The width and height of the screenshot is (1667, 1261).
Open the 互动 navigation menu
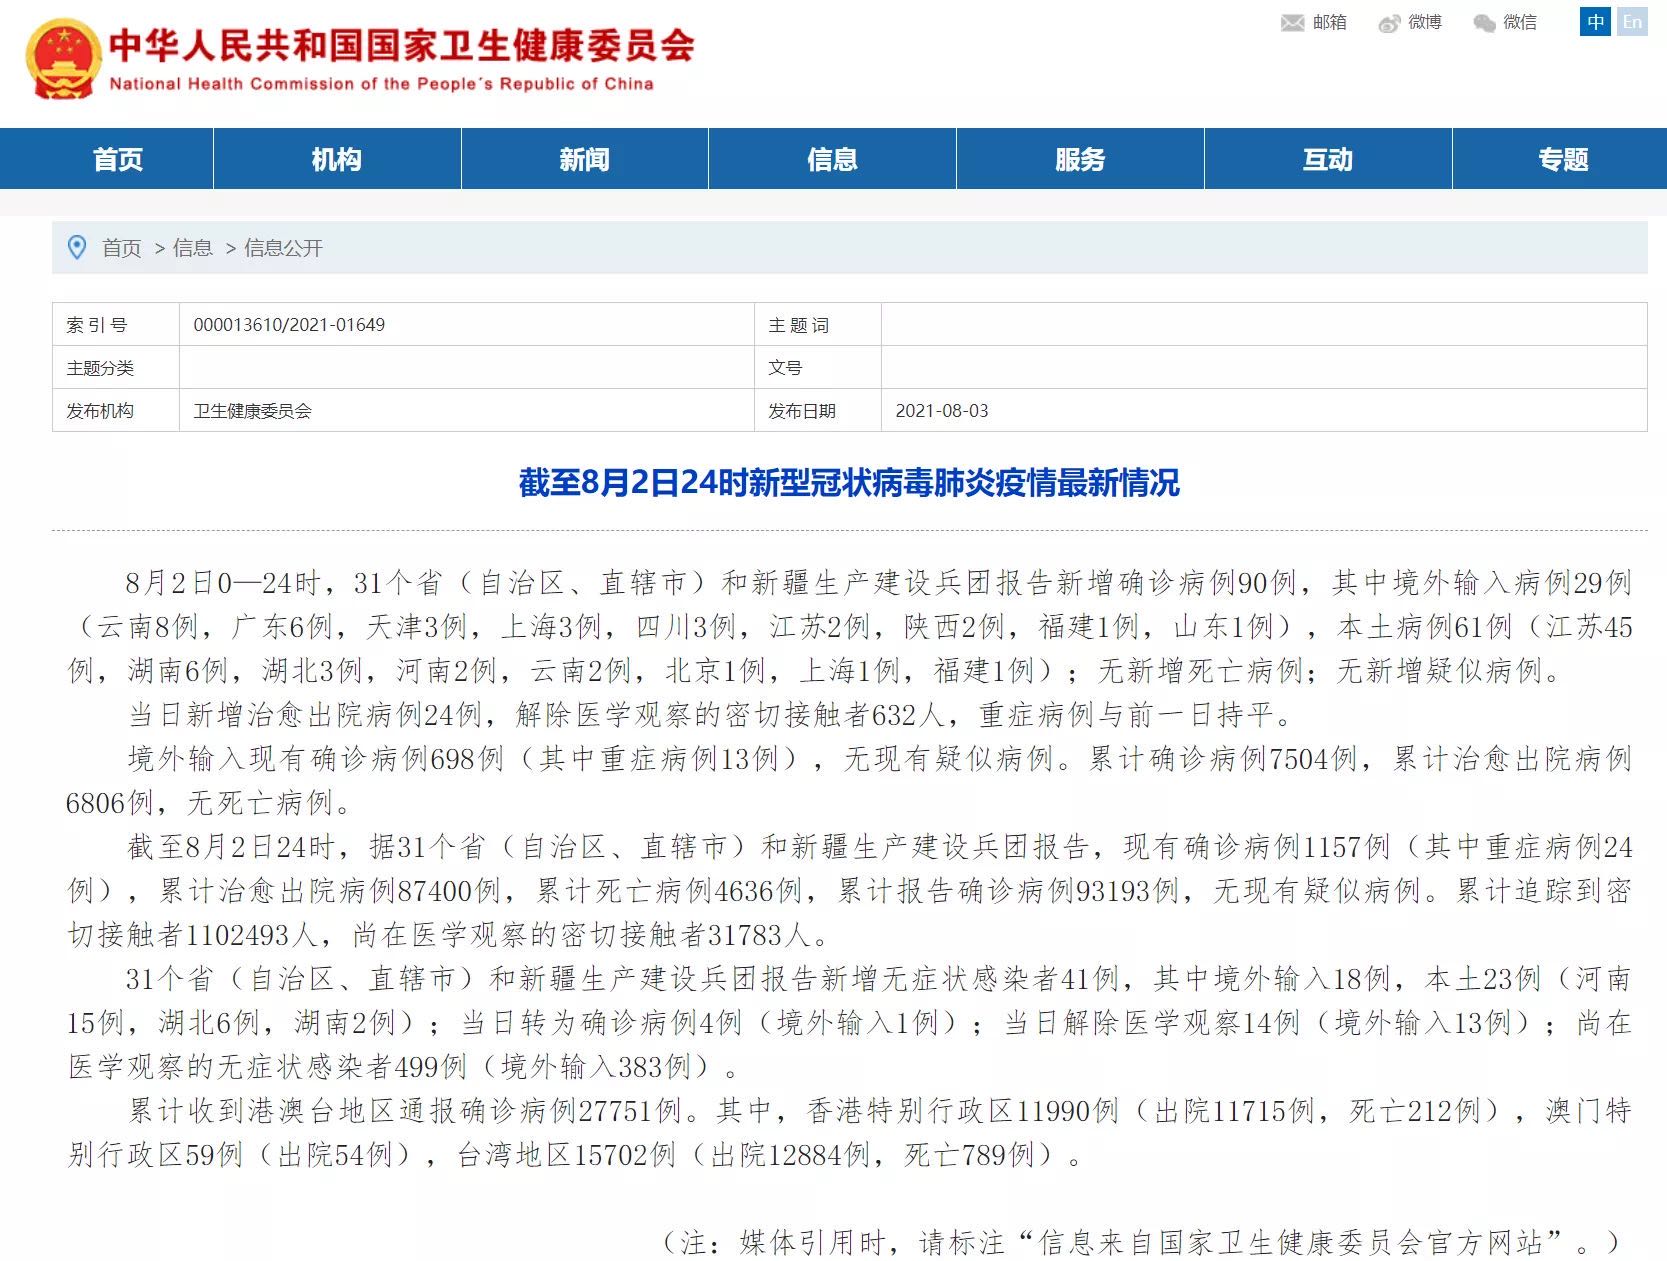tap(1328, 159)
